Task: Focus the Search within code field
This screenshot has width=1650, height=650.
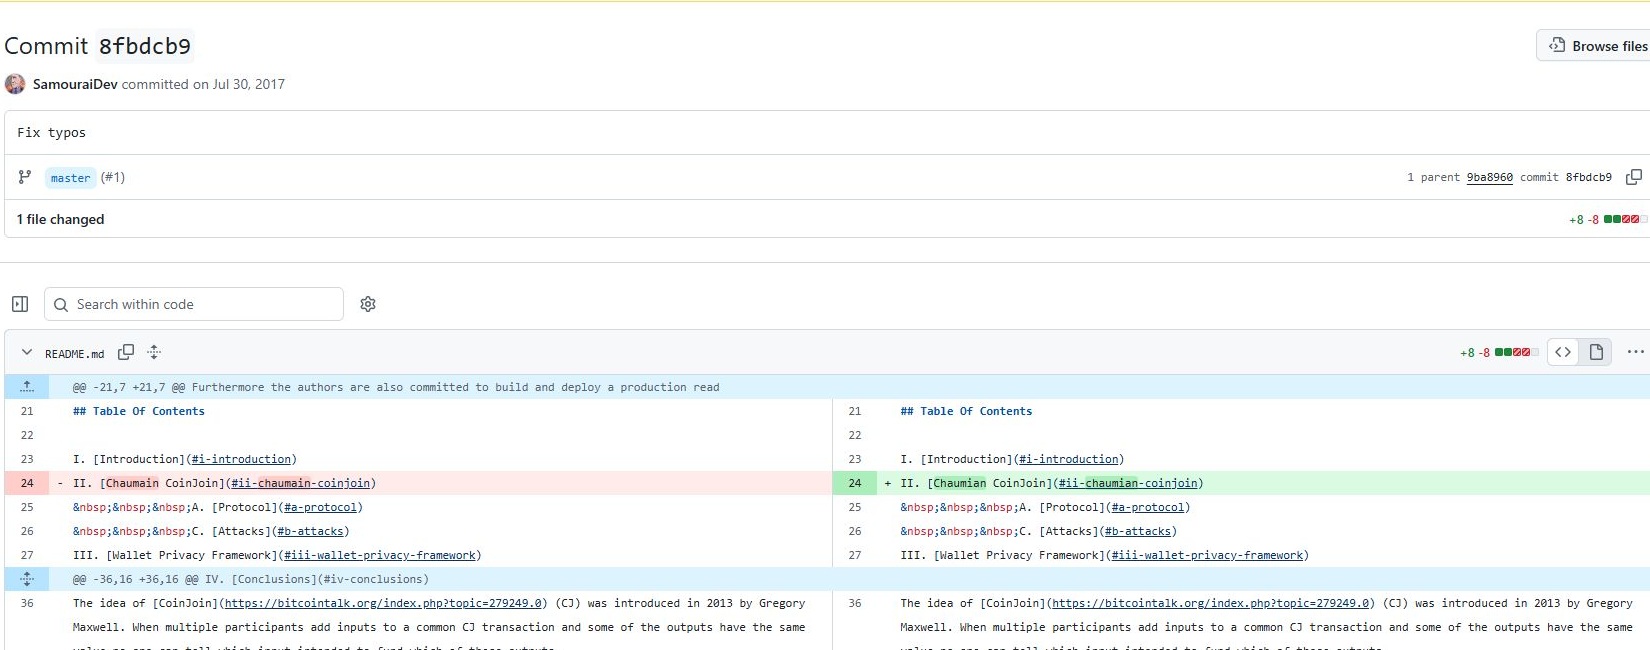Action: (x=194, y=304)
